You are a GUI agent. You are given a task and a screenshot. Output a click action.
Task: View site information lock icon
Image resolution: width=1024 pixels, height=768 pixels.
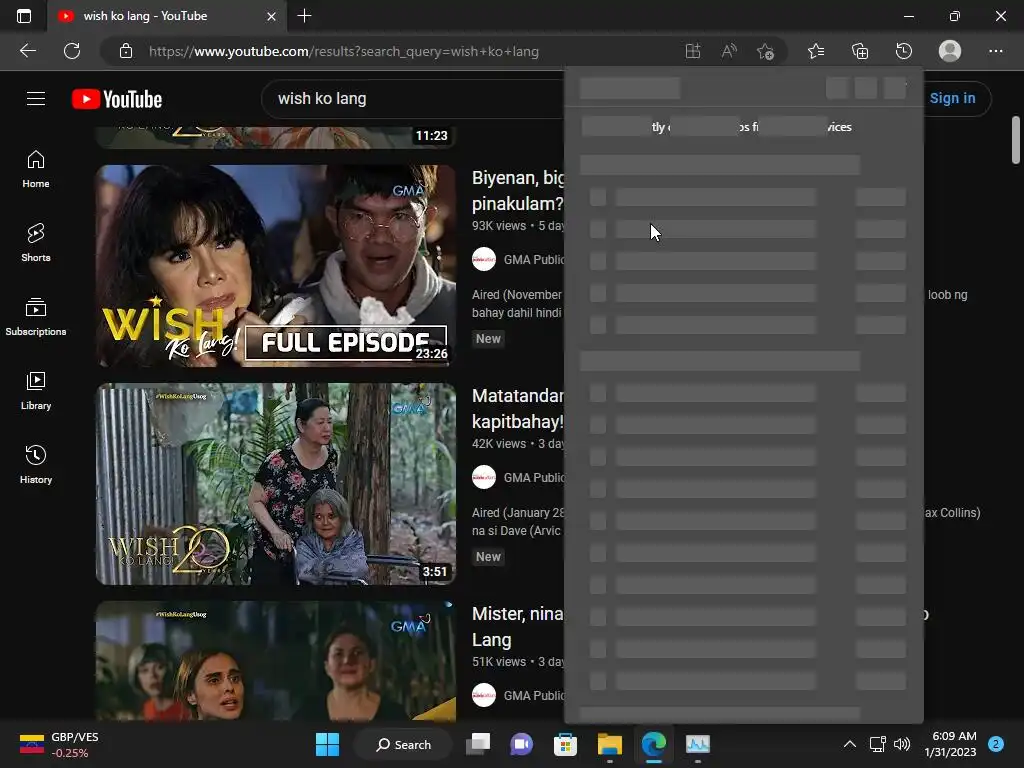tap(126, 51)
